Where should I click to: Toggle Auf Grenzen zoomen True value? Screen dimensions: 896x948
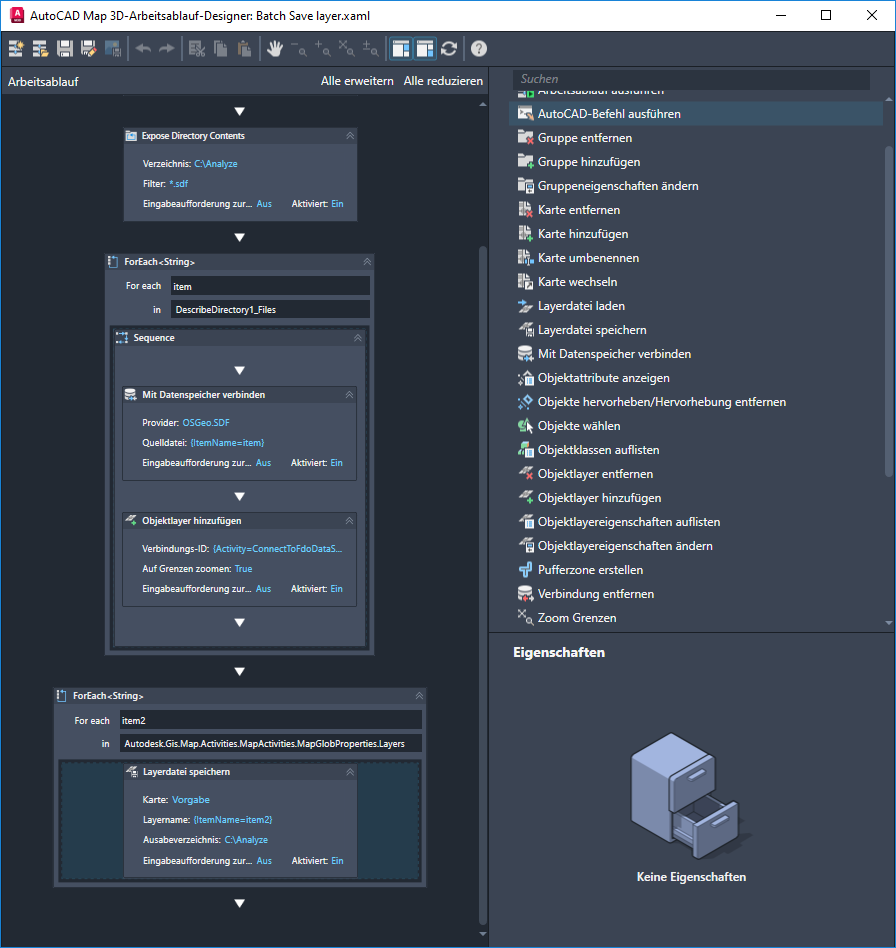tap(244, 569)
